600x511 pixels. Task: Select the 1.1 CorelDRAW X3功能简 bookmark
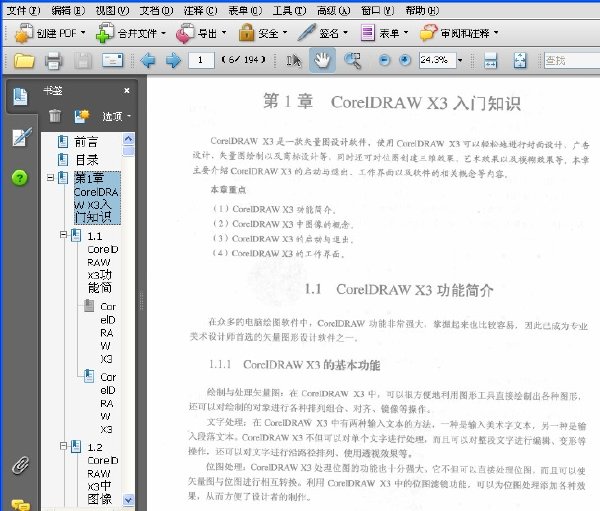(x=102, y=262)
